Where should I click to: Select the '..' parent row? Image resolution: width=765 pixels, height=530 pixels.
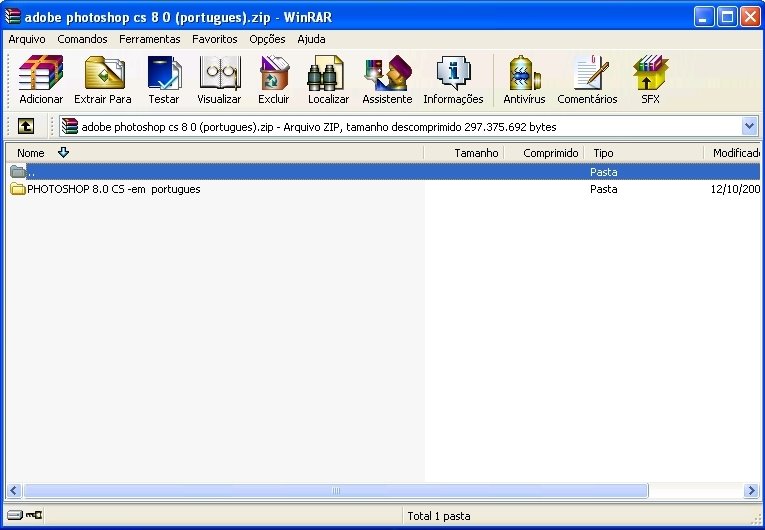383,171
